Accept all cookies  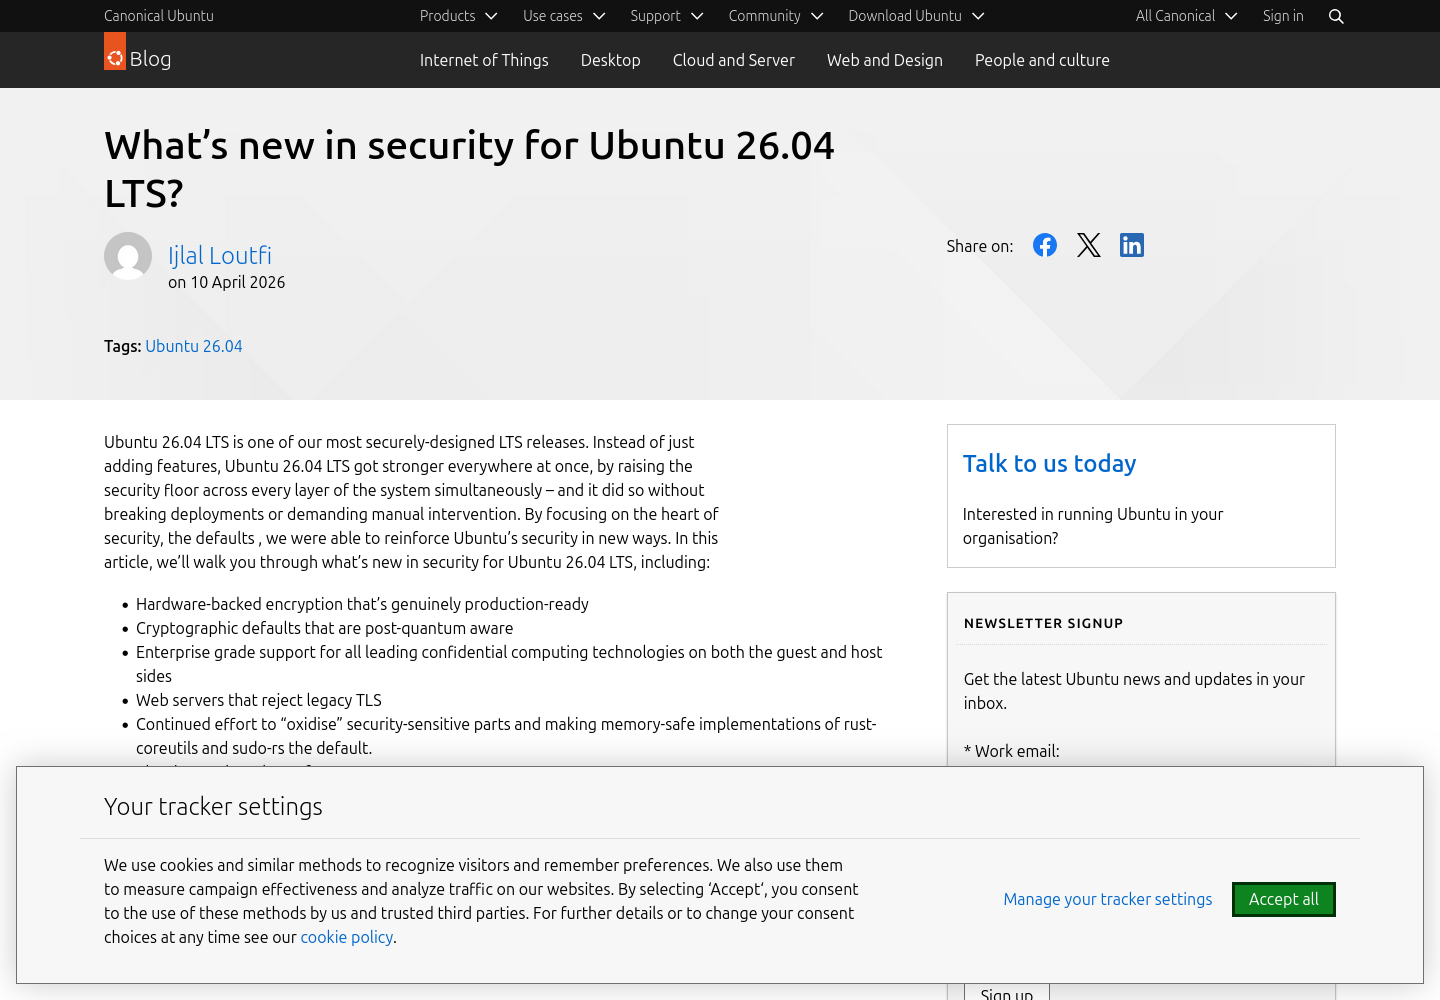pos(1284,899)
